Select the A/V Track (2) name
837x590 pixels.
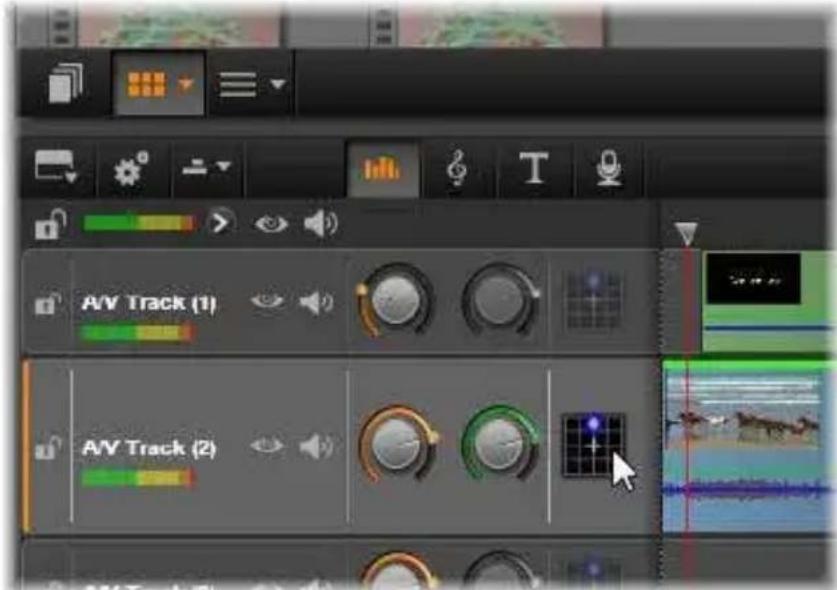[149, 447]
